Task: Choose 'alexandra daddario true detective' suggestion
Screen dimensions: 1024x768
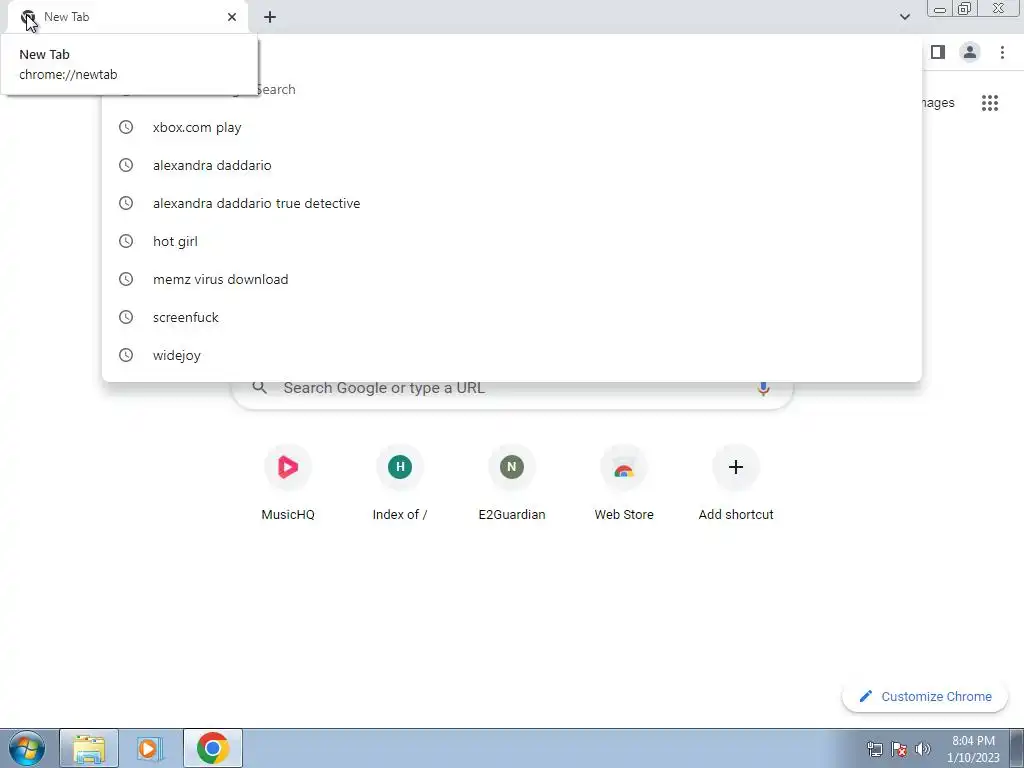Action: (x=511, y=203)
